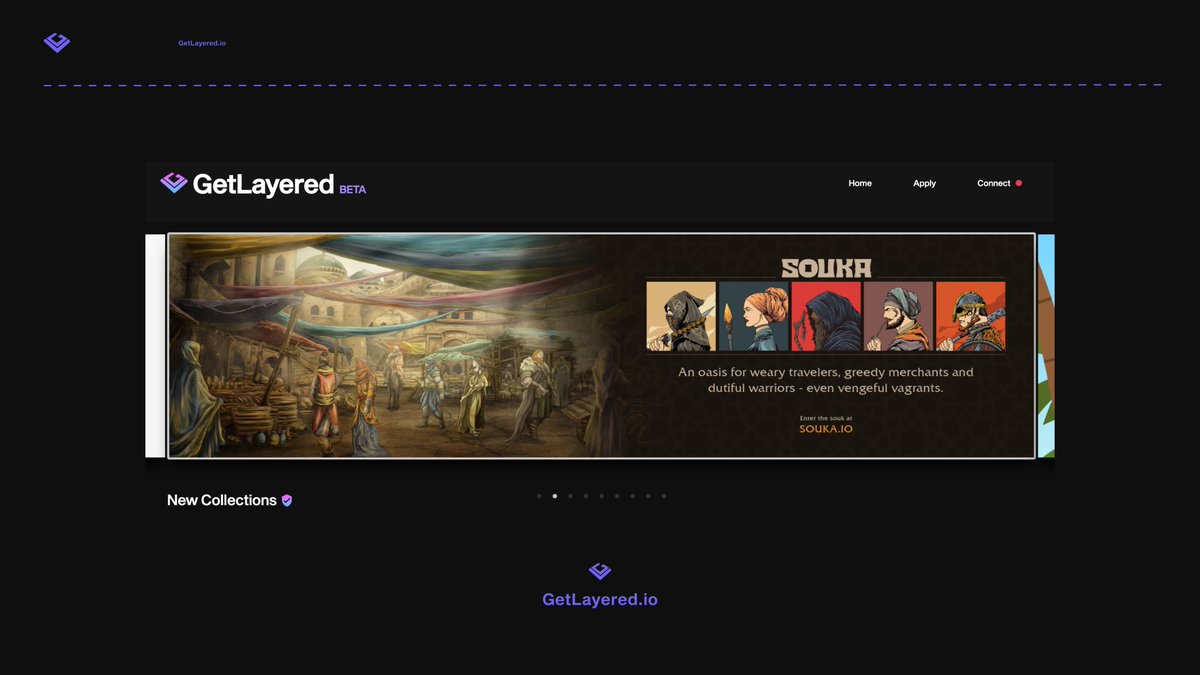This screenshot has width=1200, height=675.
Task: Click the large purple GetLayered.io text
Action: (x=600, y=600)
